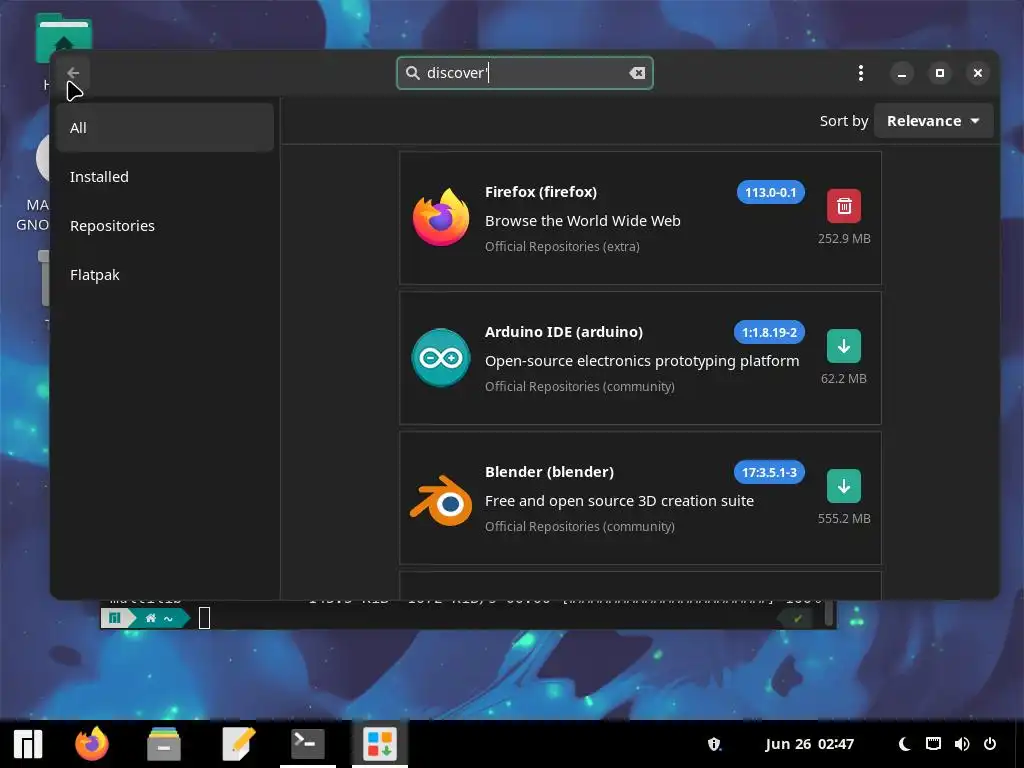Click the Blender app logo
The width and height of the screenshot is (1024, 768).
click(x=441, y=500)
